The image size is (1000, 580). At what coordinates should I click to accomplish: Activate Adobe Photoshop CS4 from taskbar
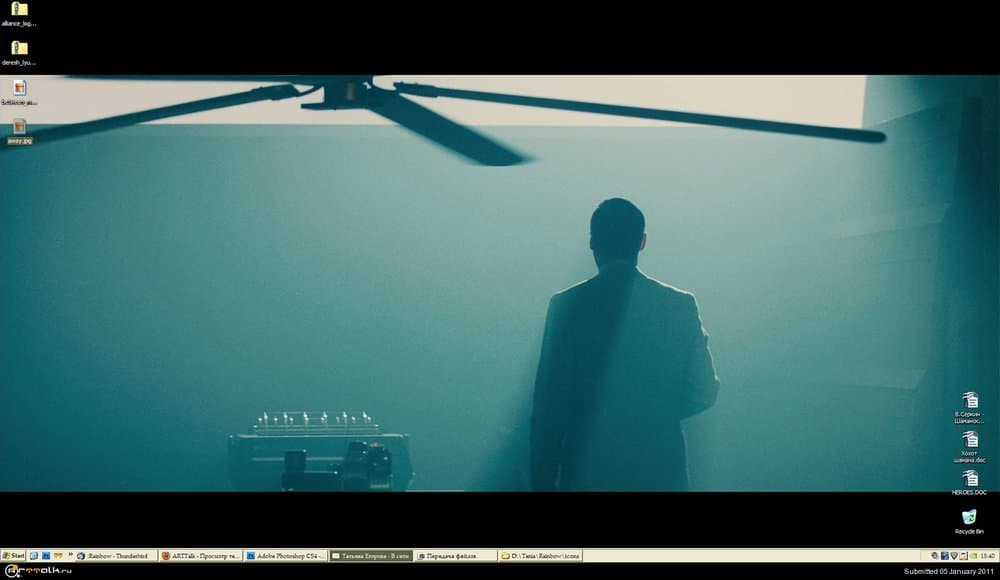point(286,555)
